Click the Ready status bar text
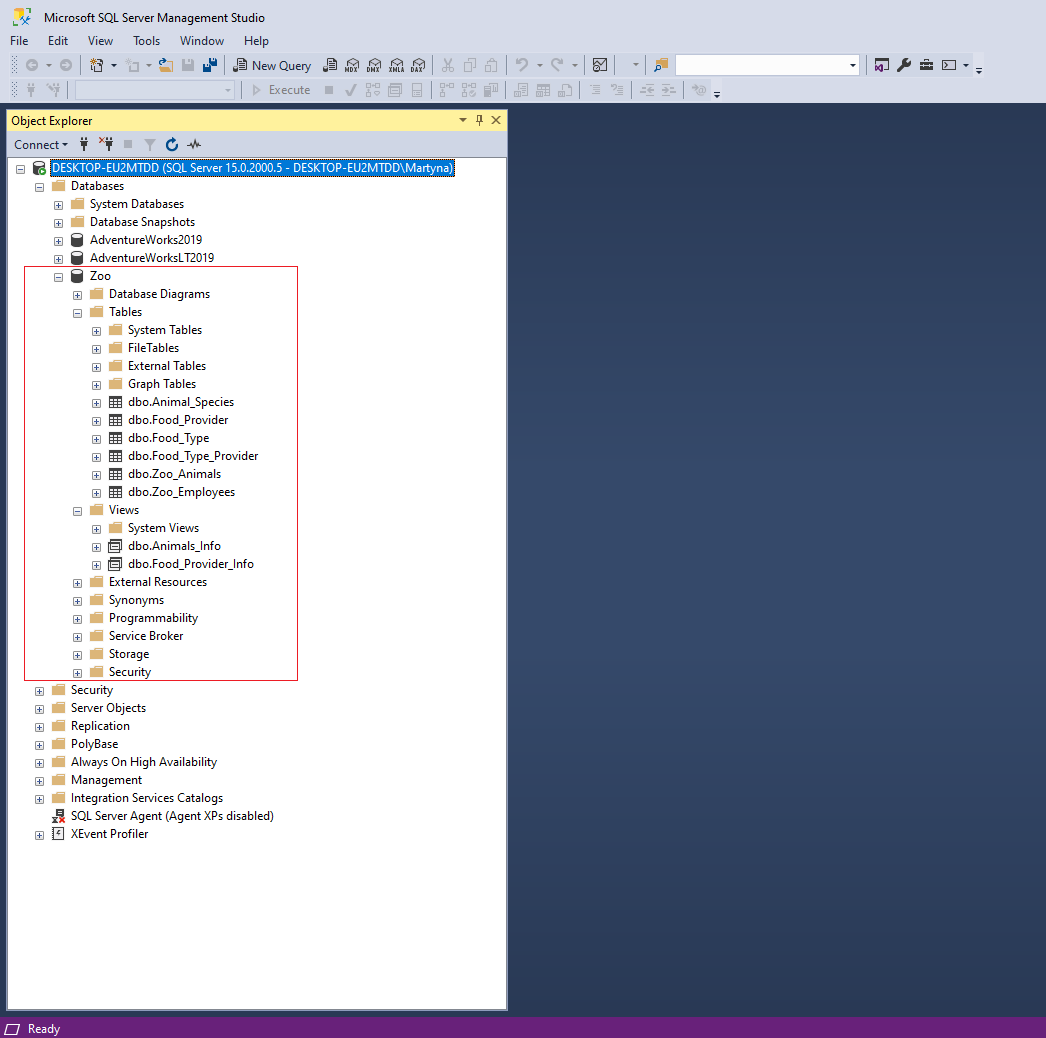 44,1029
